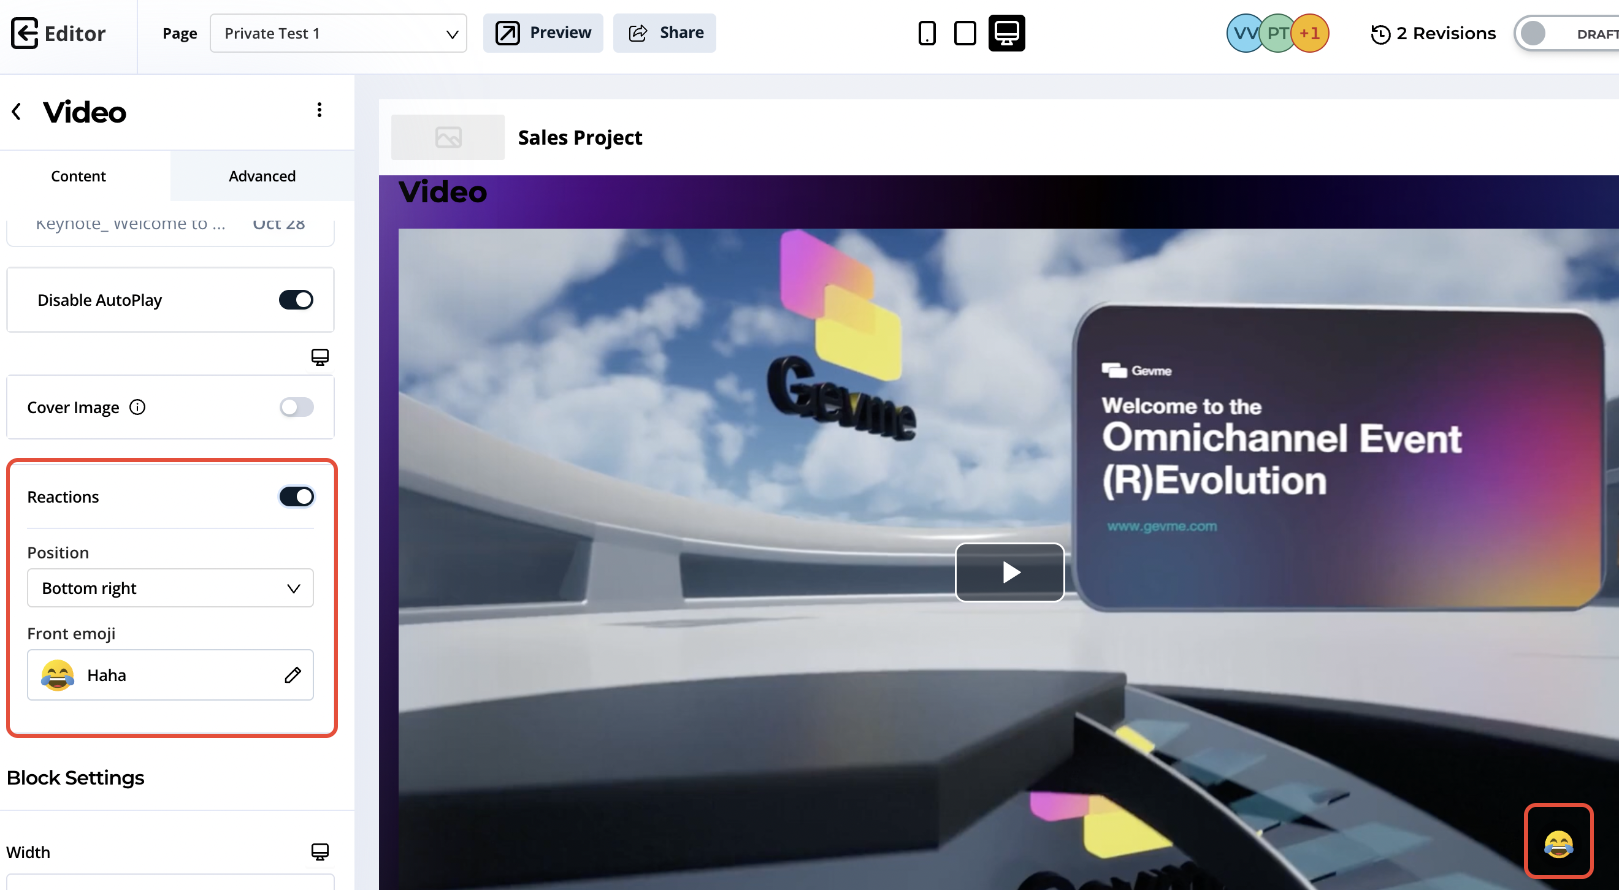Click the Video heading on canvas
Viewport: 1619px width, 890px height.
click(x=443, y=191)
